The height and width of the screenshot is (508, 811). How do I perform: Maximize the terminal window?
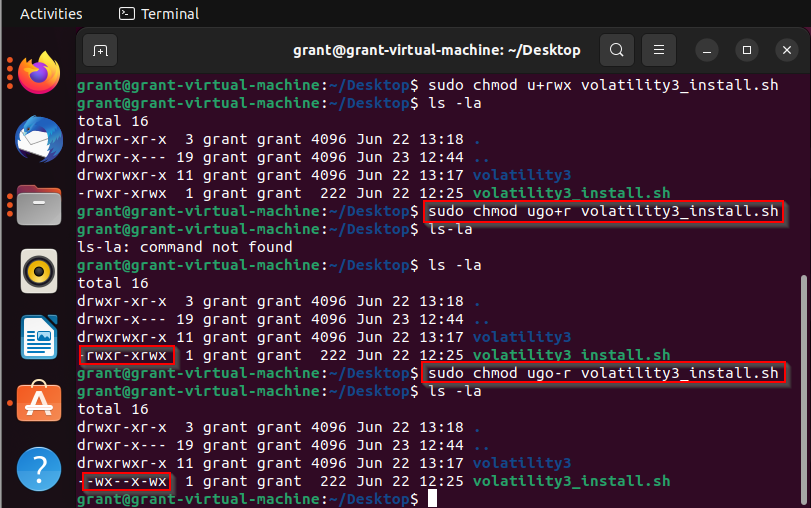(x=747, y=50)
